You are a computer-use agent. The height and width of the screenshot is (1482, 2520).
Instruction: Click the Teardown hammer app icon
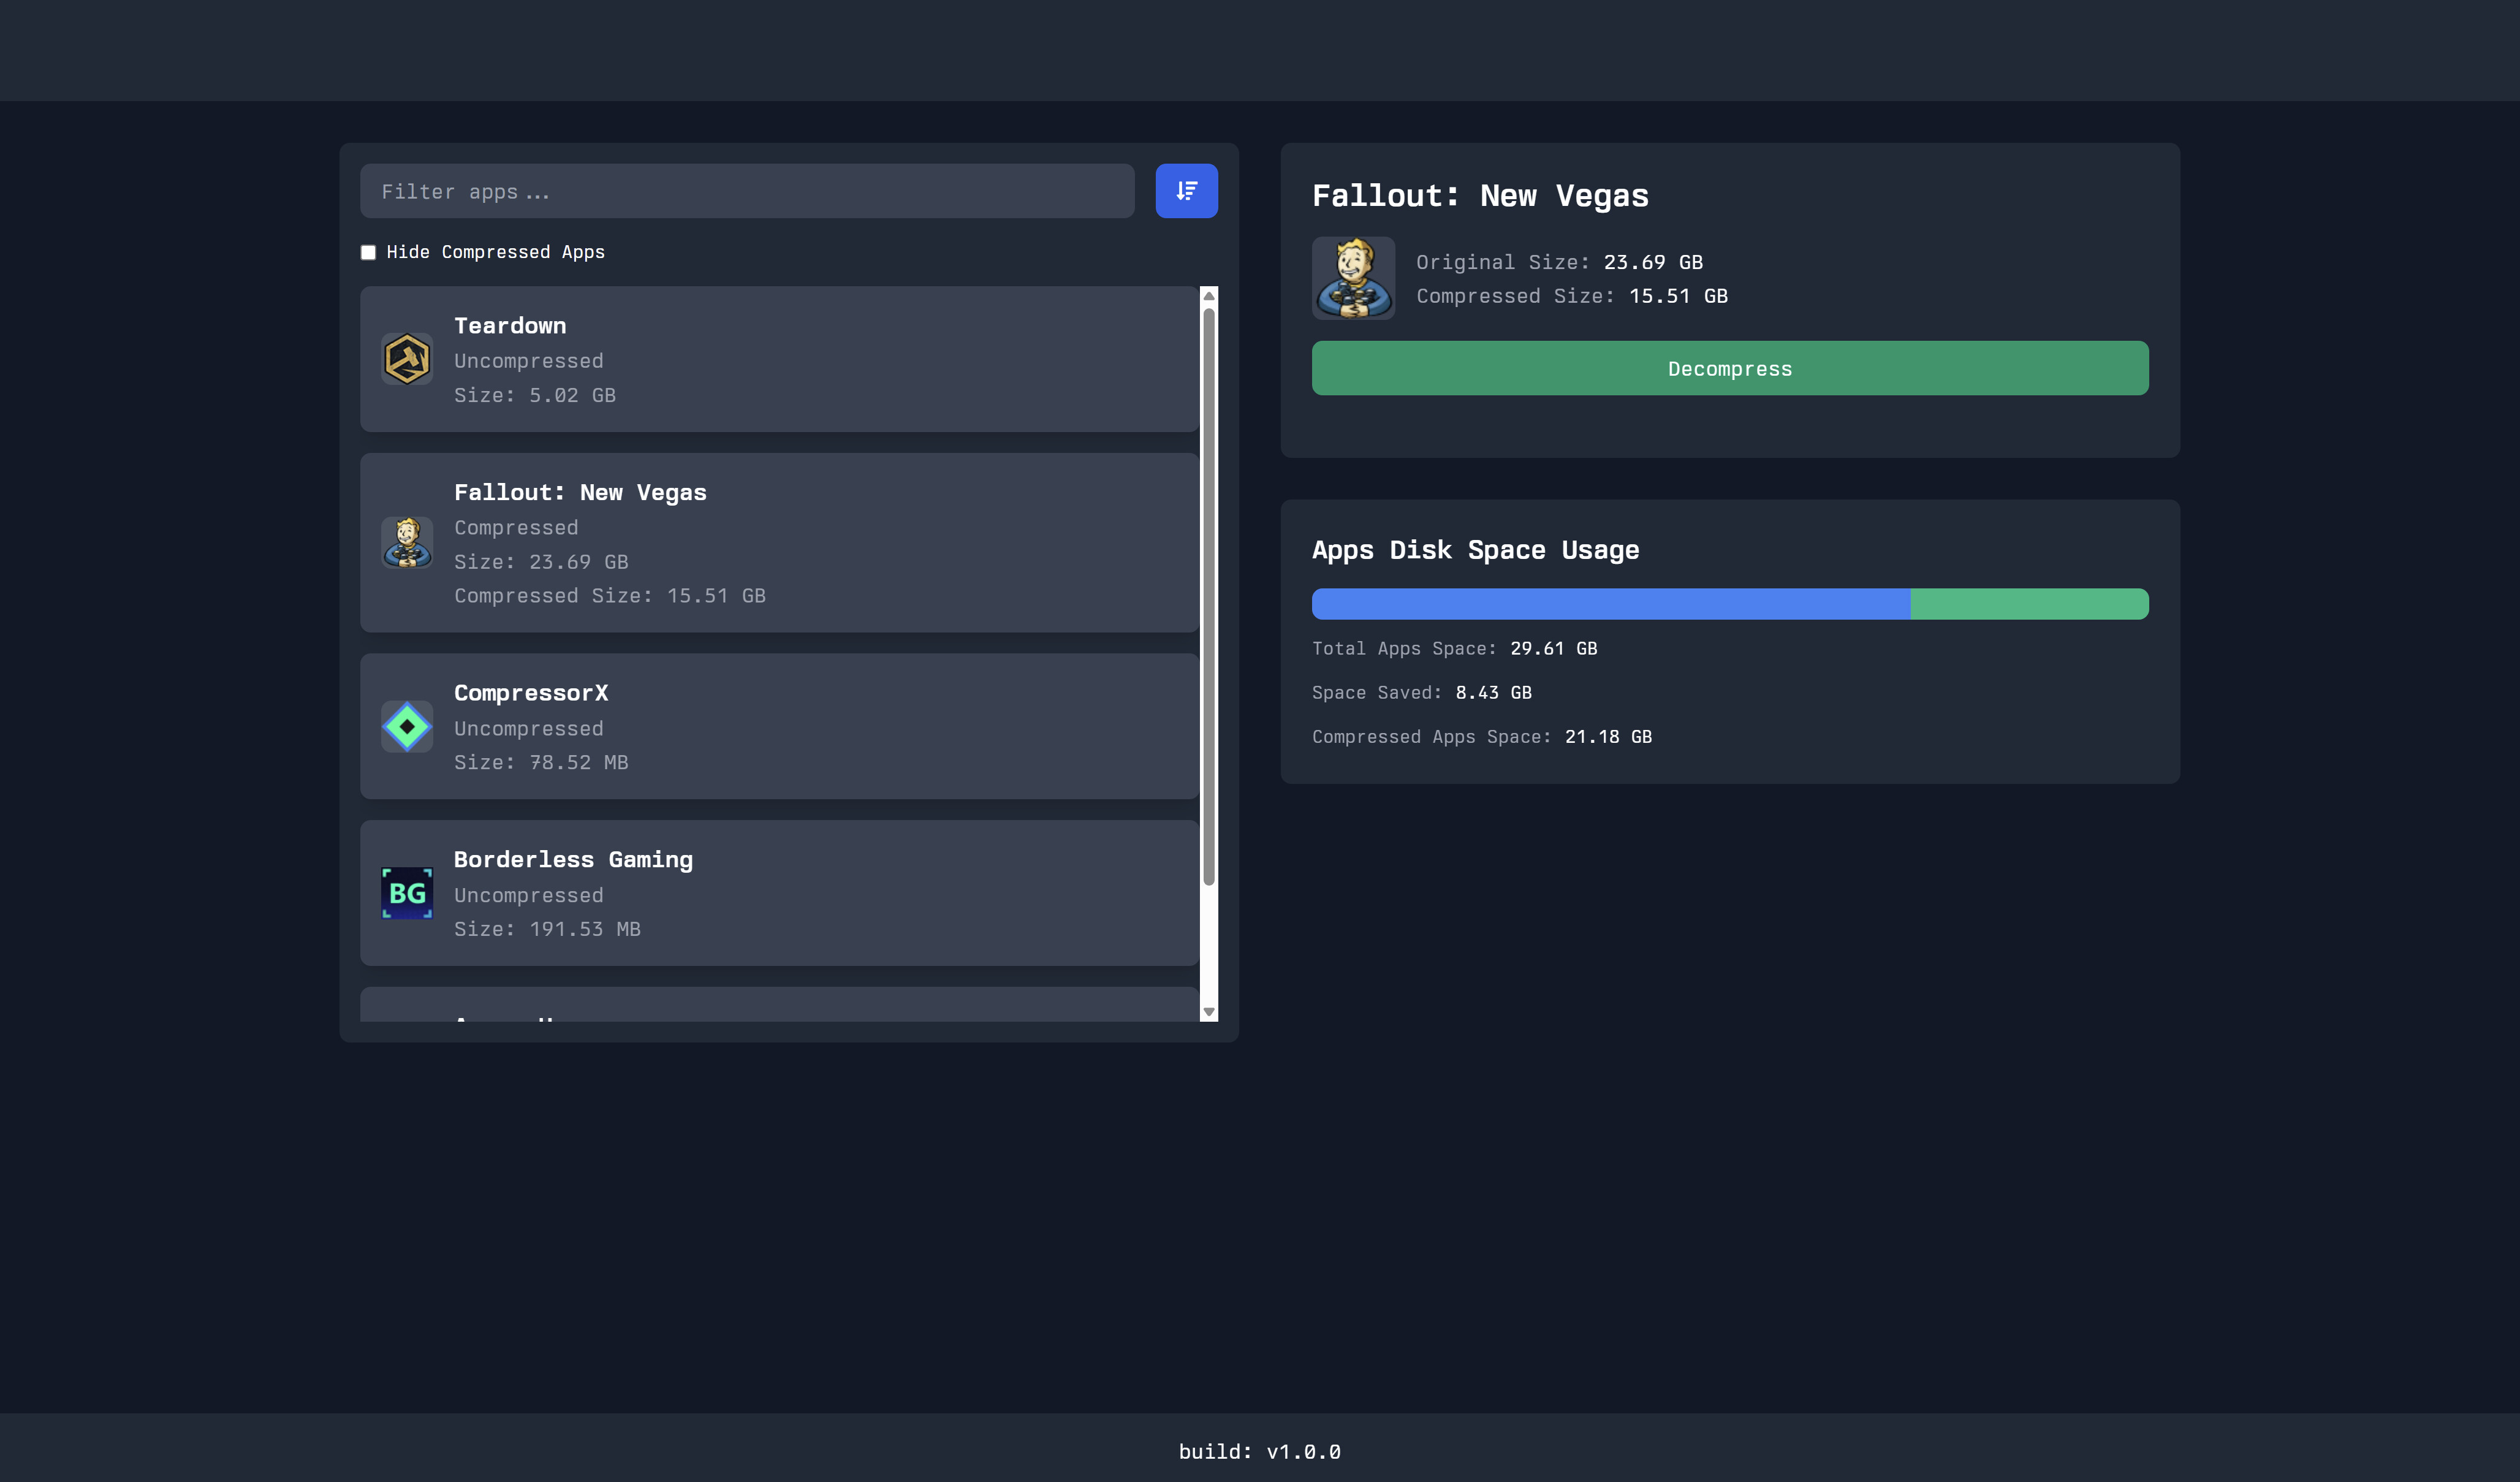tap(407, 359)
